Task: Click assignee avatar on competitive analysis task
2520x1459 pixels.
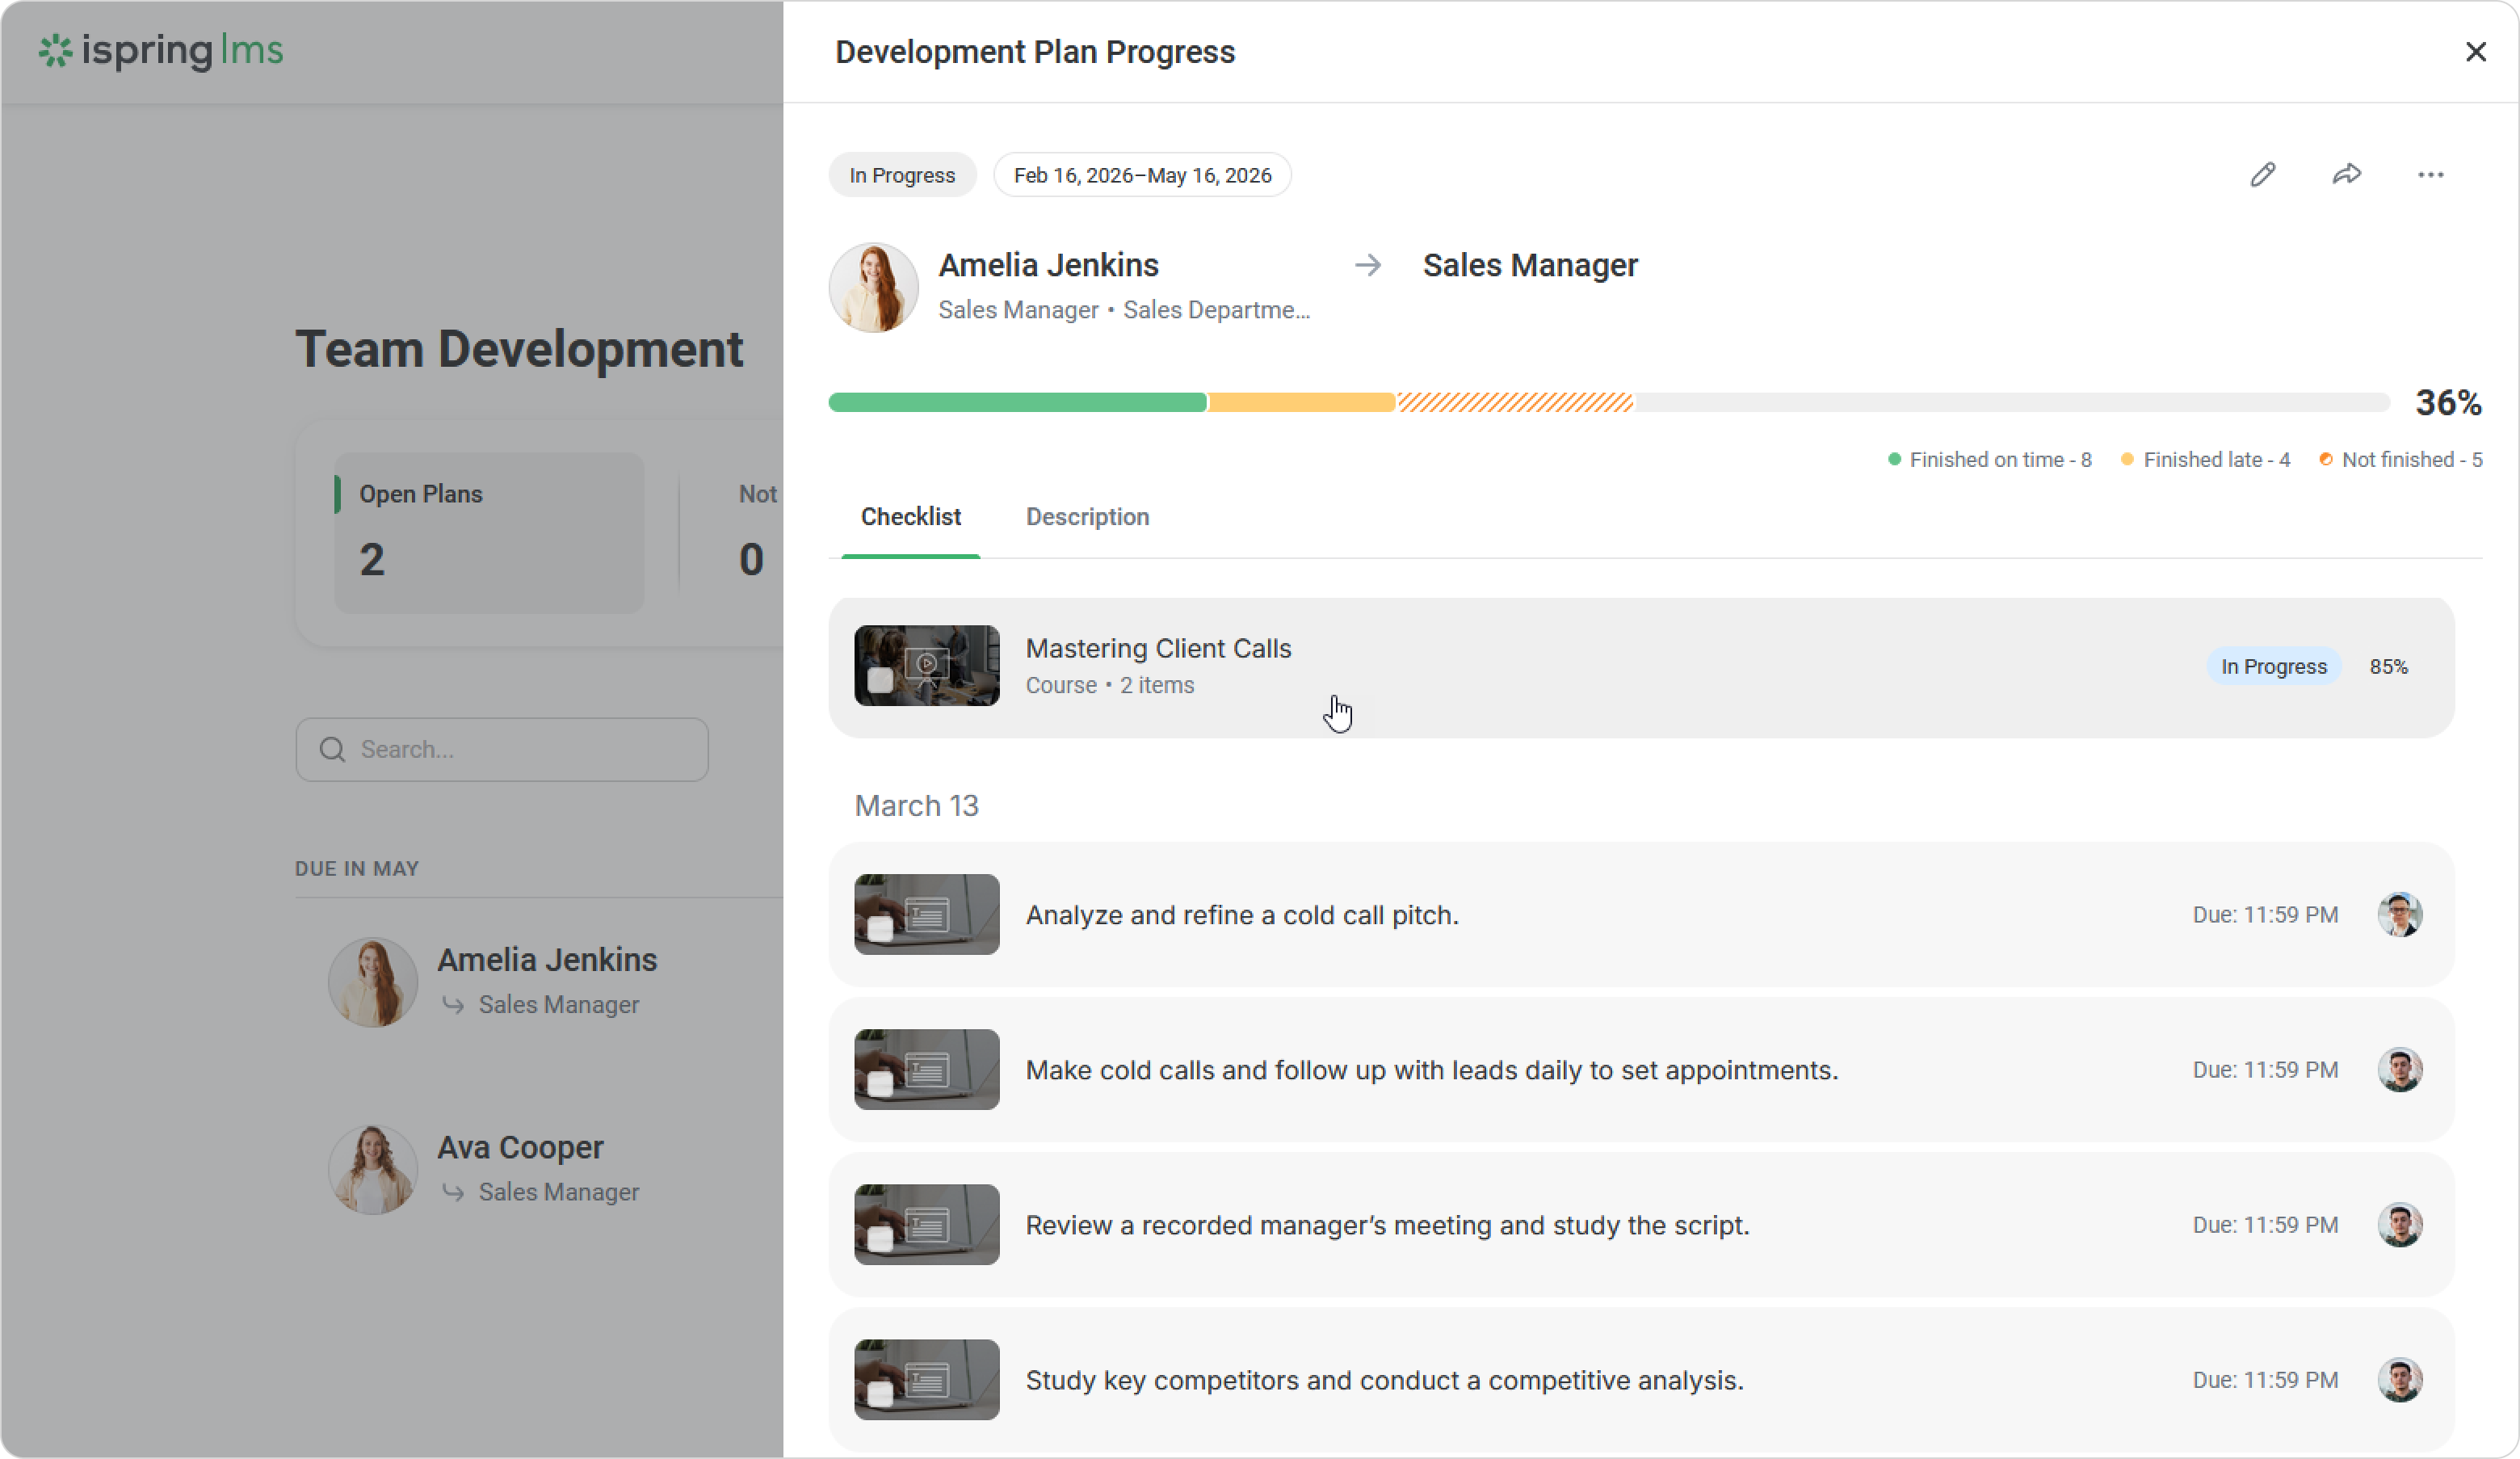Action: (2399, 1379)
